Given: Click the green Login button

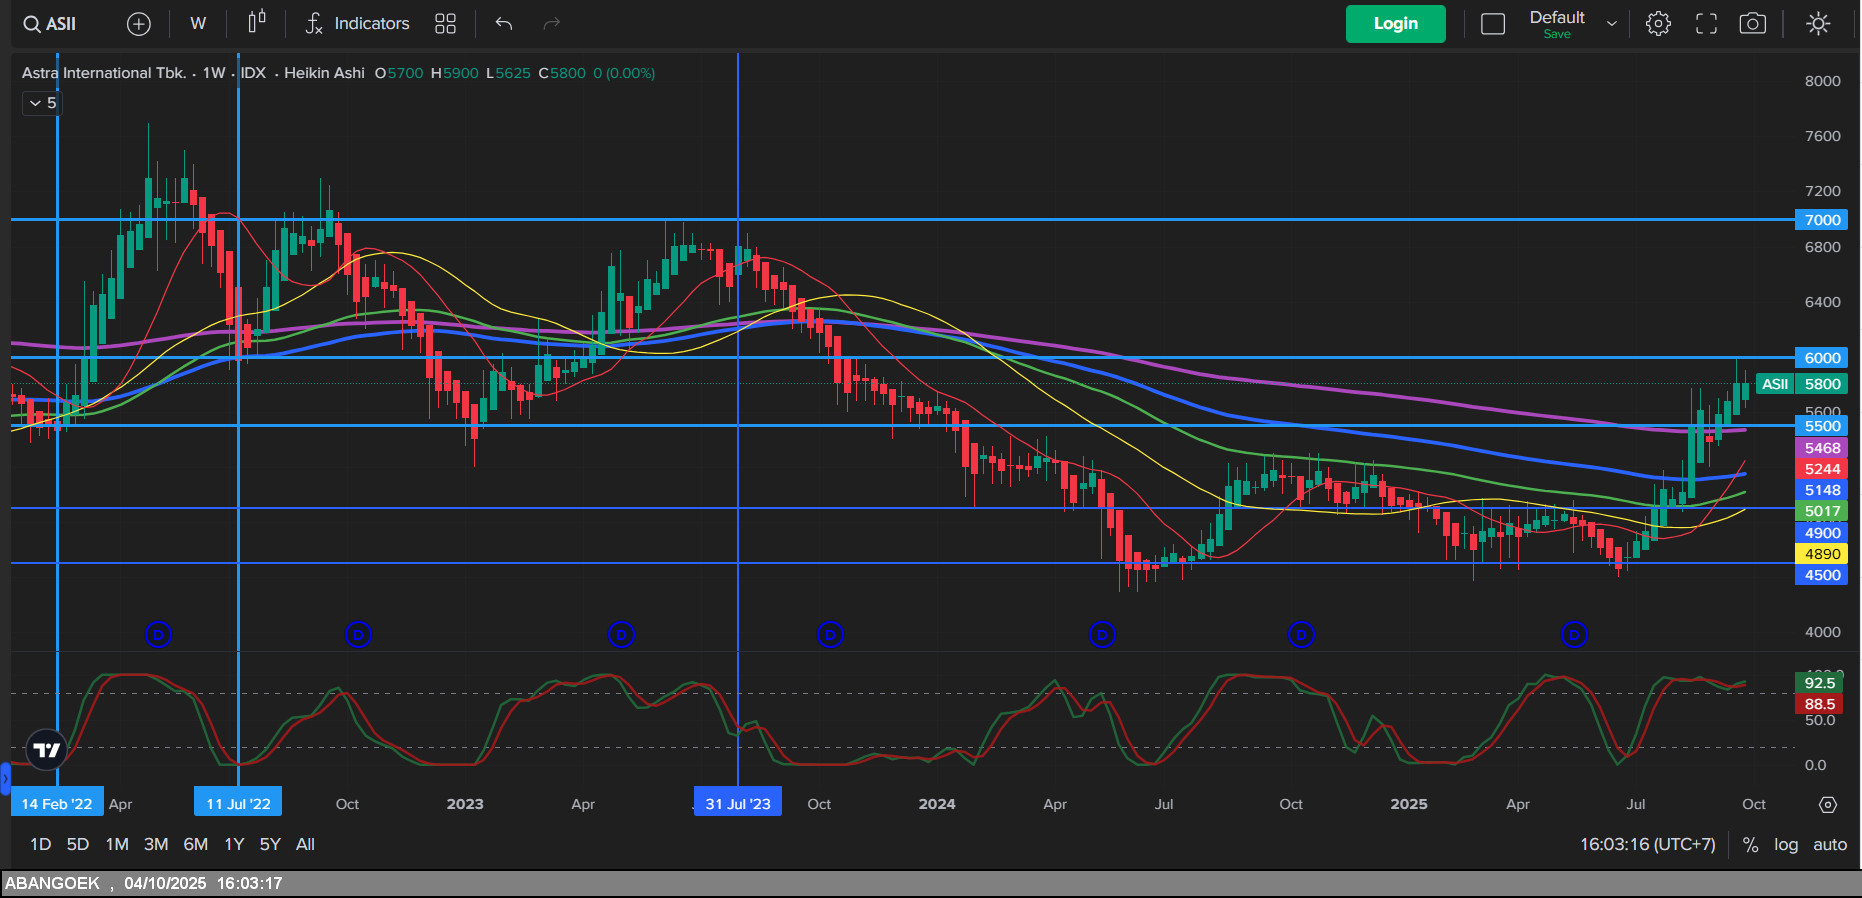Looking at the screenshot, I should pos(1395,24).
